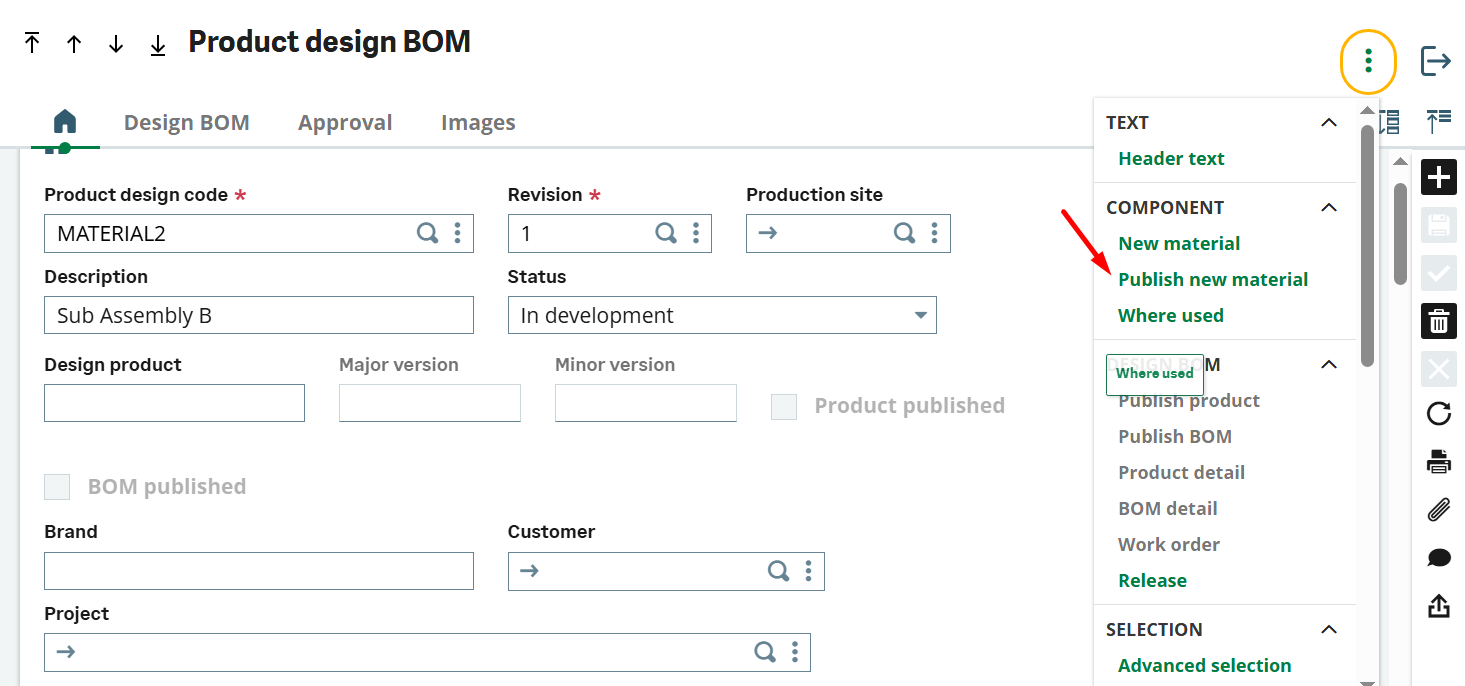Select Work order menu entry
Viewport: 1465px width, 686px height.
1169,545
